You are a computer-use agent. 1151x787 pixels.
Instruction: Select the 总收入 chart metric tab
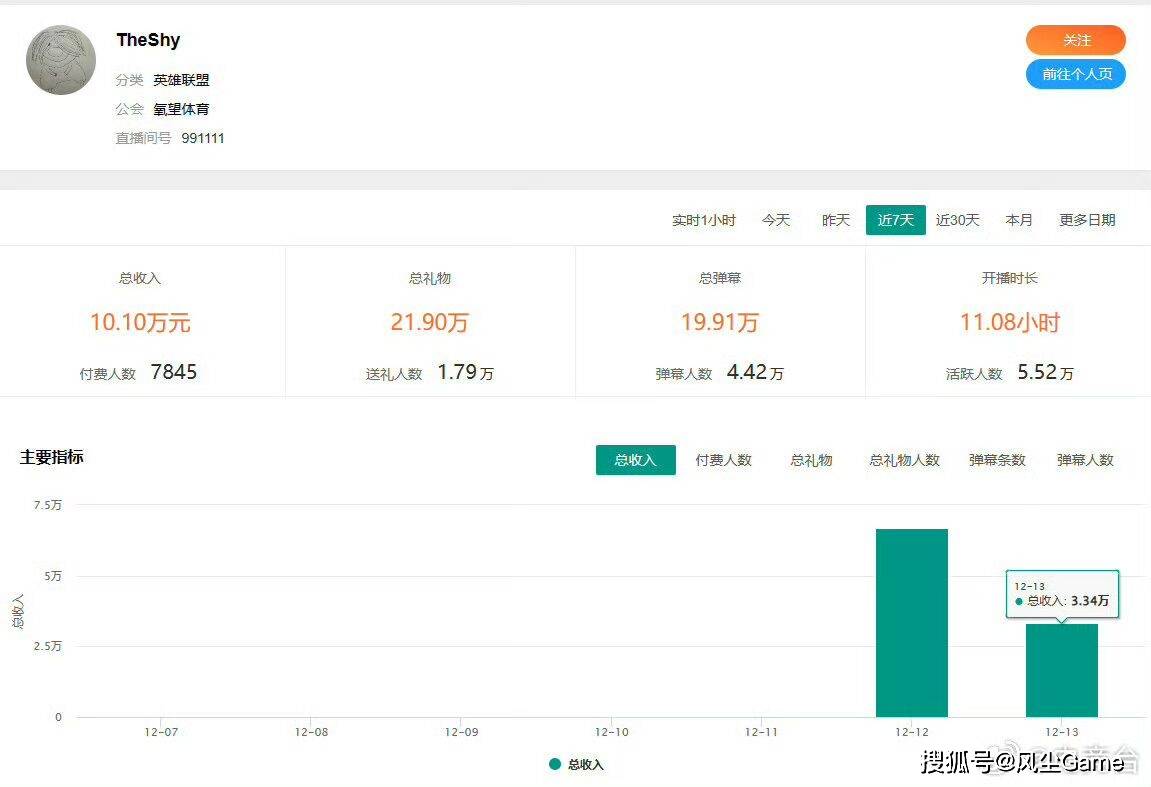coord(636,460)
